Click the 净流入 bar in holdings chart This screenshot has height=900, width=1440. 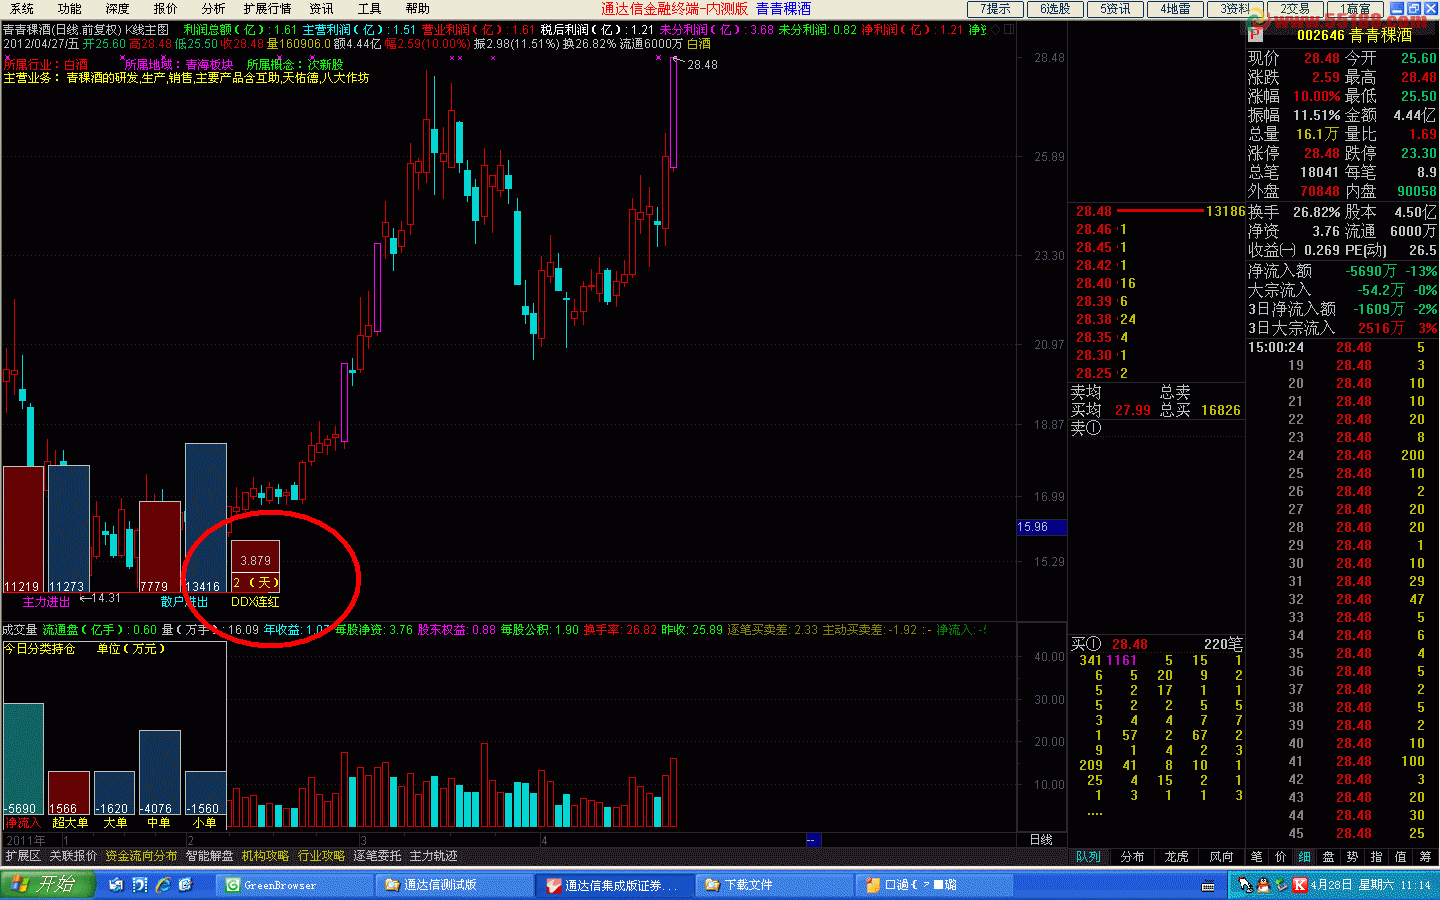[23, 759]
